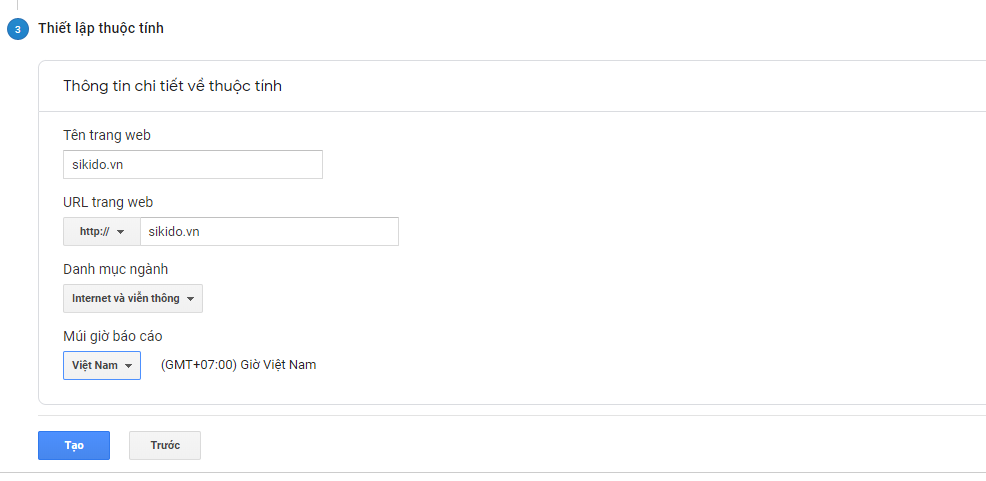Screen dimensions: 986x481
Task: Click into the URL trang web text field
Action: point(269,232)
